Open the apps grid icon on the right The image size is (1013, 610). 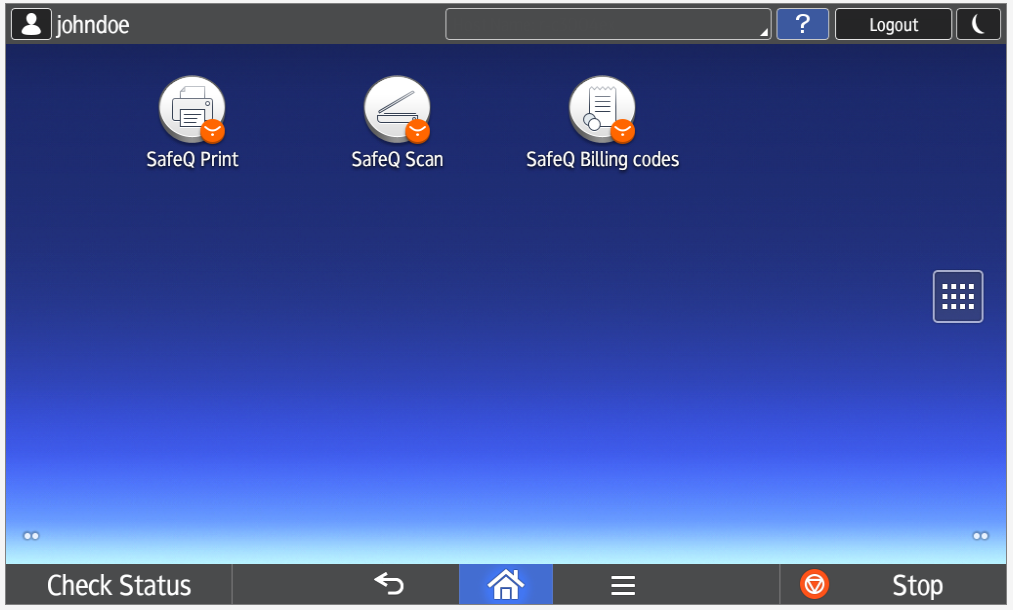[957, 296]
